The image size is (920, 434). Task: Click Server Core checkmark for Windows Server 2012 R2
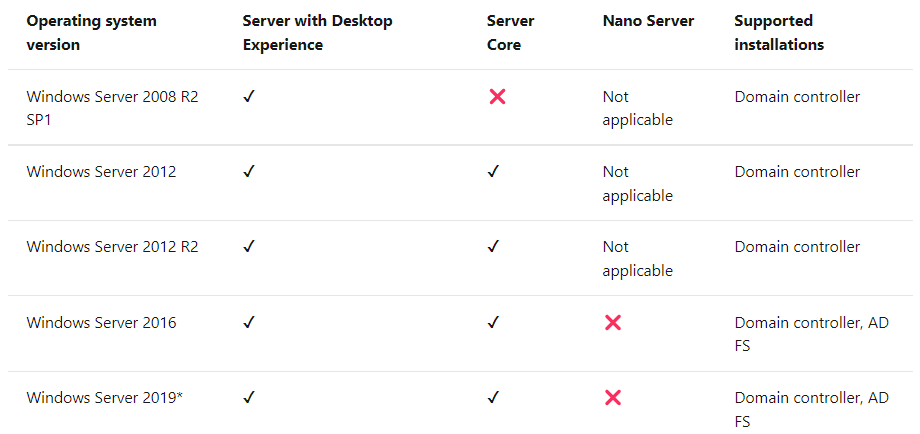click(493, 246)
